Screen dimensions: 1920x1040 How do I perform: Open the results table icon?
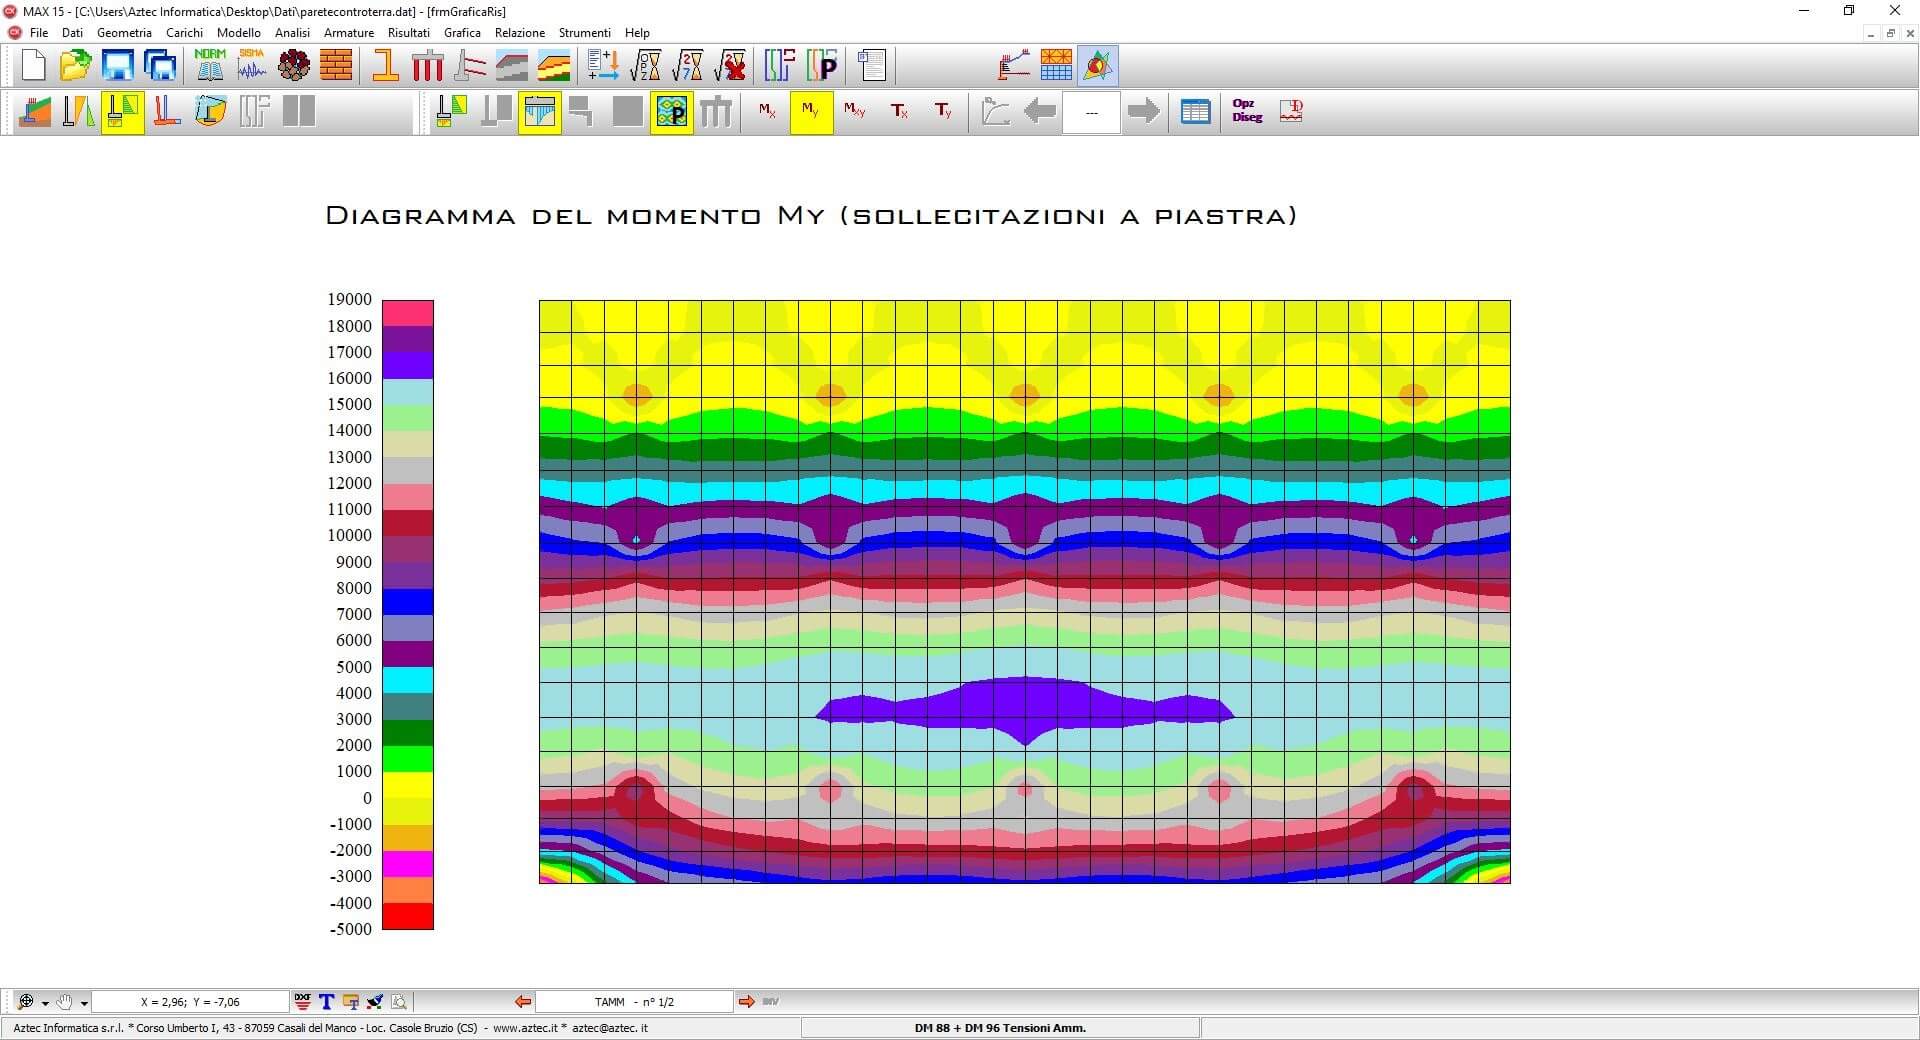coord(1195,111)
